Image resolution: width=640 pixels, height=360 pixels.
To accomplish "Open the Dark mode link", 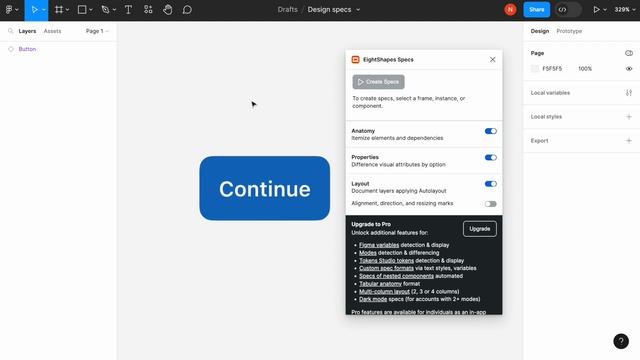I will click(373, 299).
